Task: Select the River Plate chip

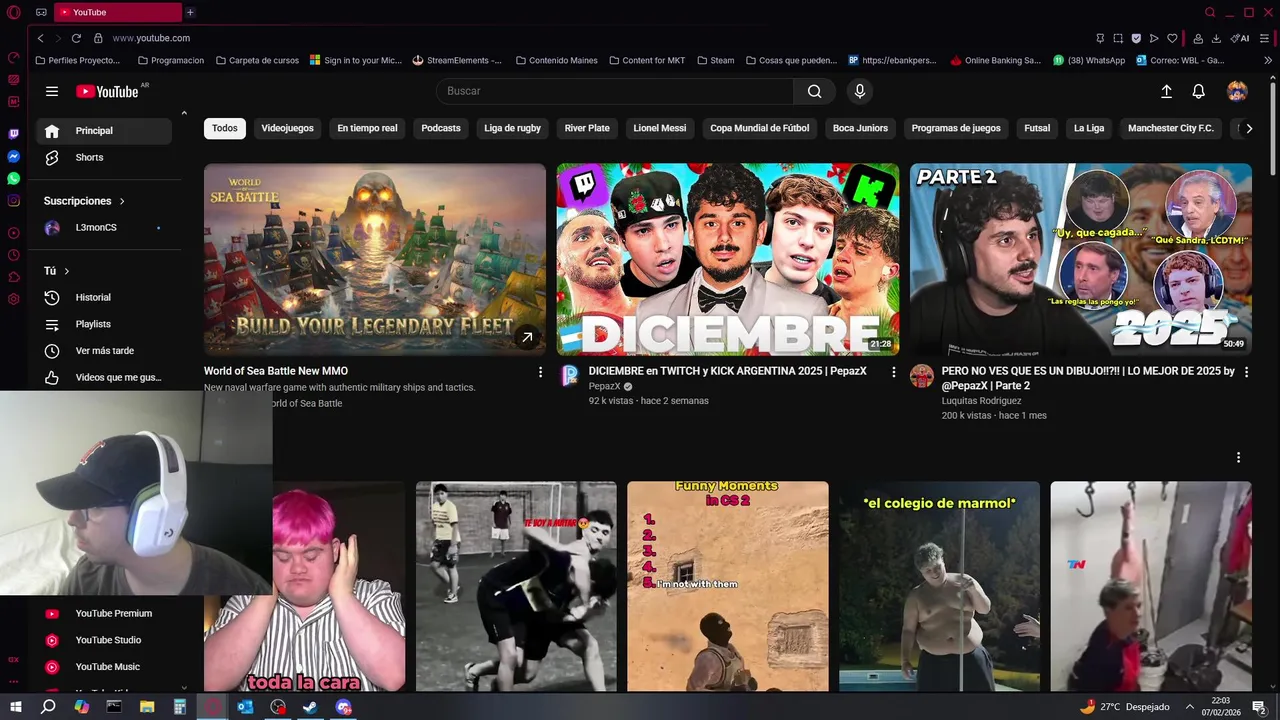Action: (x=587, y=128)
